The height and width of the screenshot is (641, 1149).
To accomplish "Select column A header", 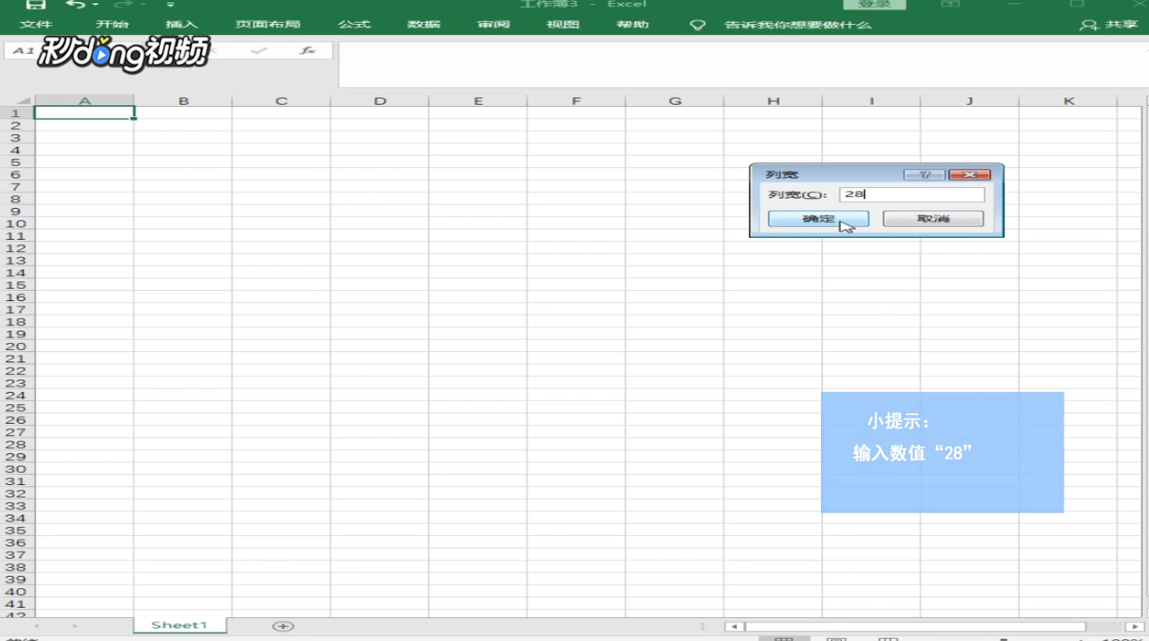I will click(84, 100).
